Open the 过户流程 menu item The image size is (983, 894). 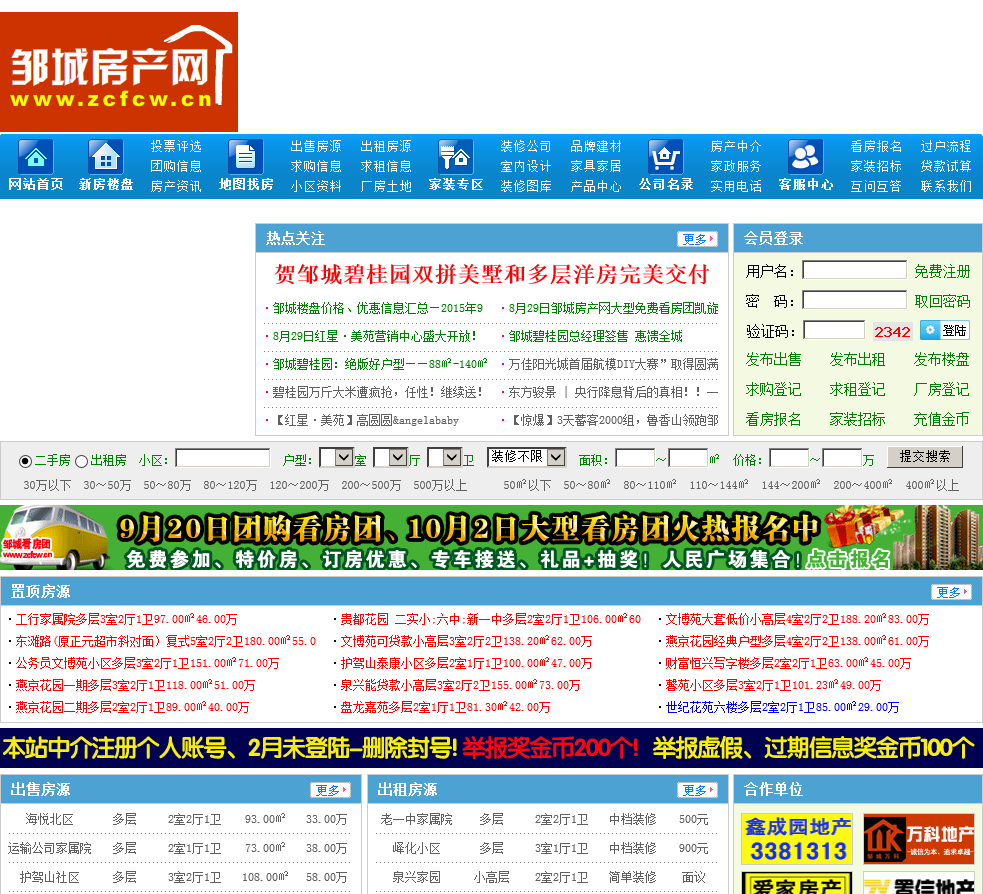pyautogui.click(x=945, y=147)
